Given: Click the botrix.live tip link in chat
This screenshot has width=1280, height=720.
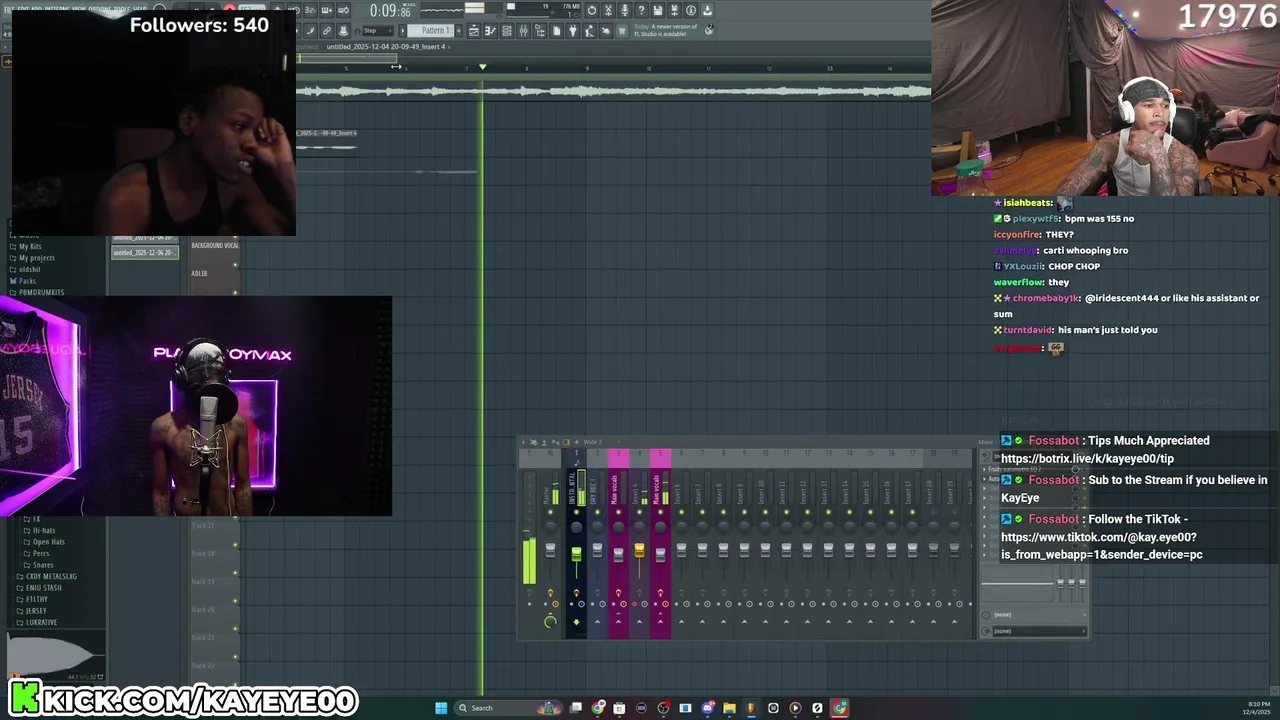Looking at the screenshot, I should [1087, 458].
